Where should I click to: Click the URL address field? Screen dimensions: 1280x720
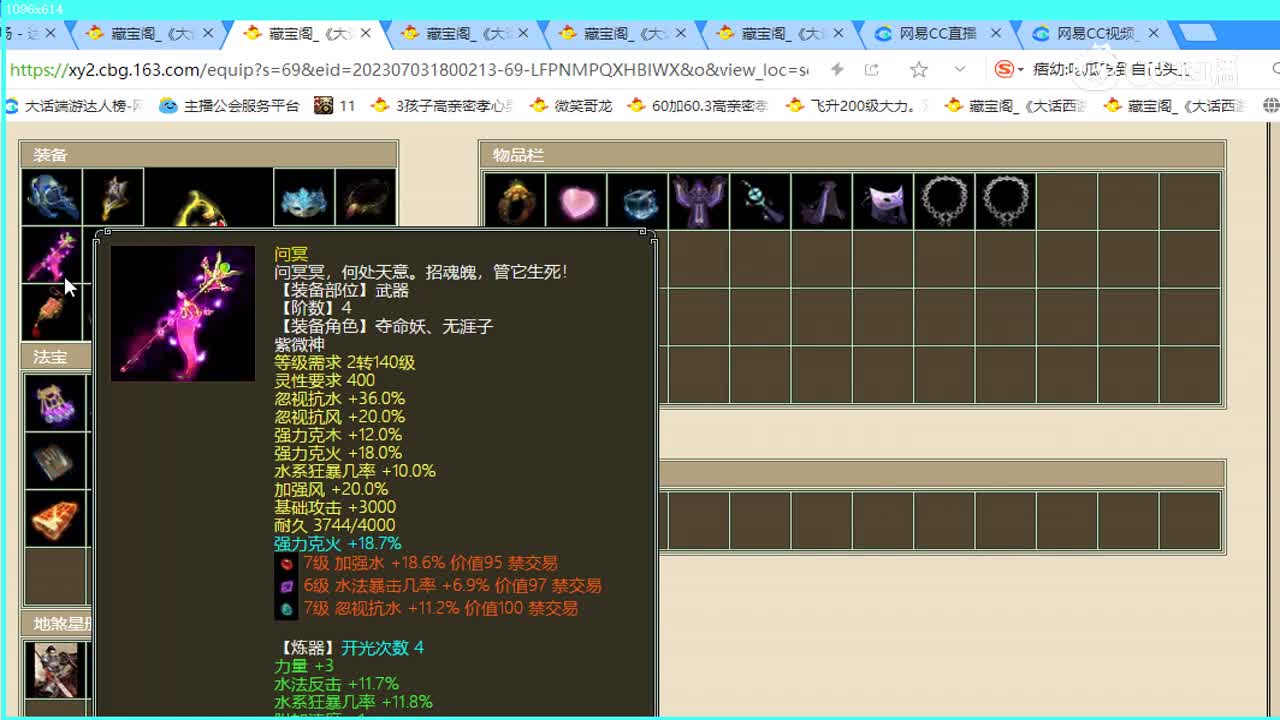click(x=410, y=70)
